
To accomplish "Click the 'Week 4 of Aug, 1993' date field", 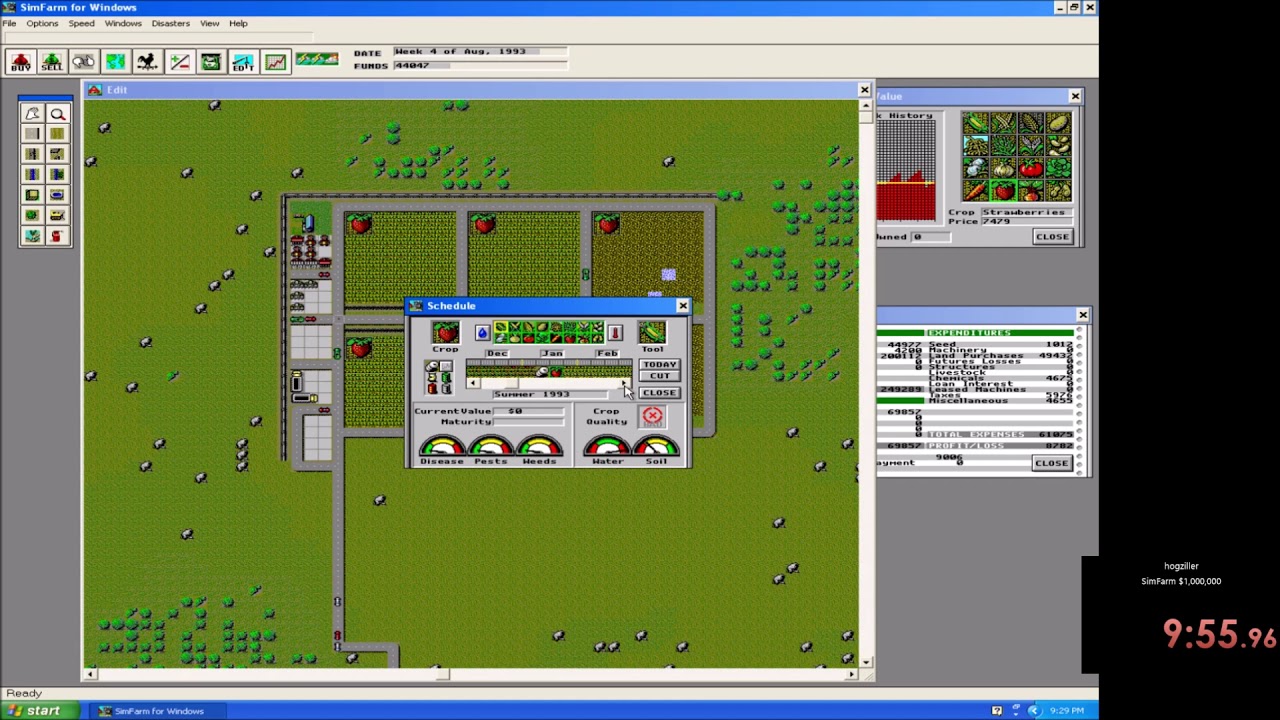I will point(480,51).
